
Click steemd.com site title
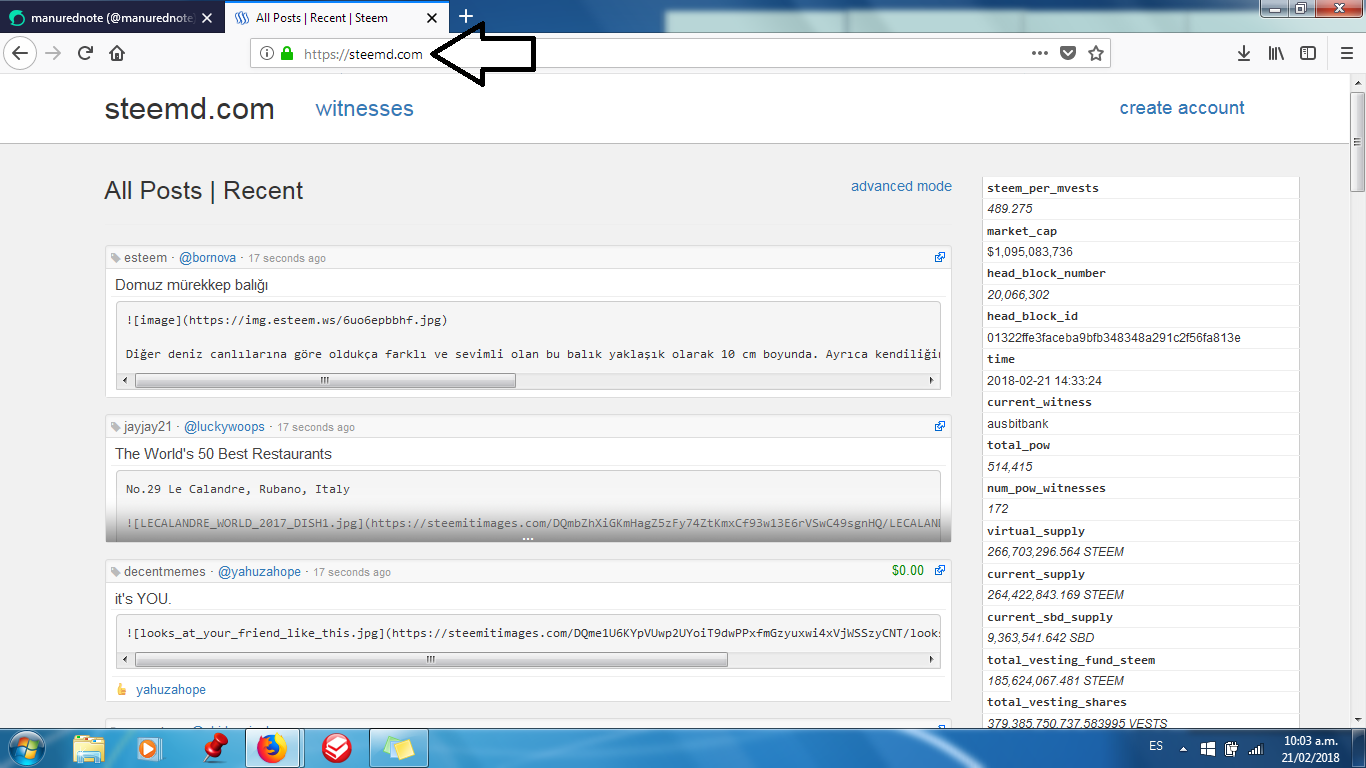[x=189, y=109]
